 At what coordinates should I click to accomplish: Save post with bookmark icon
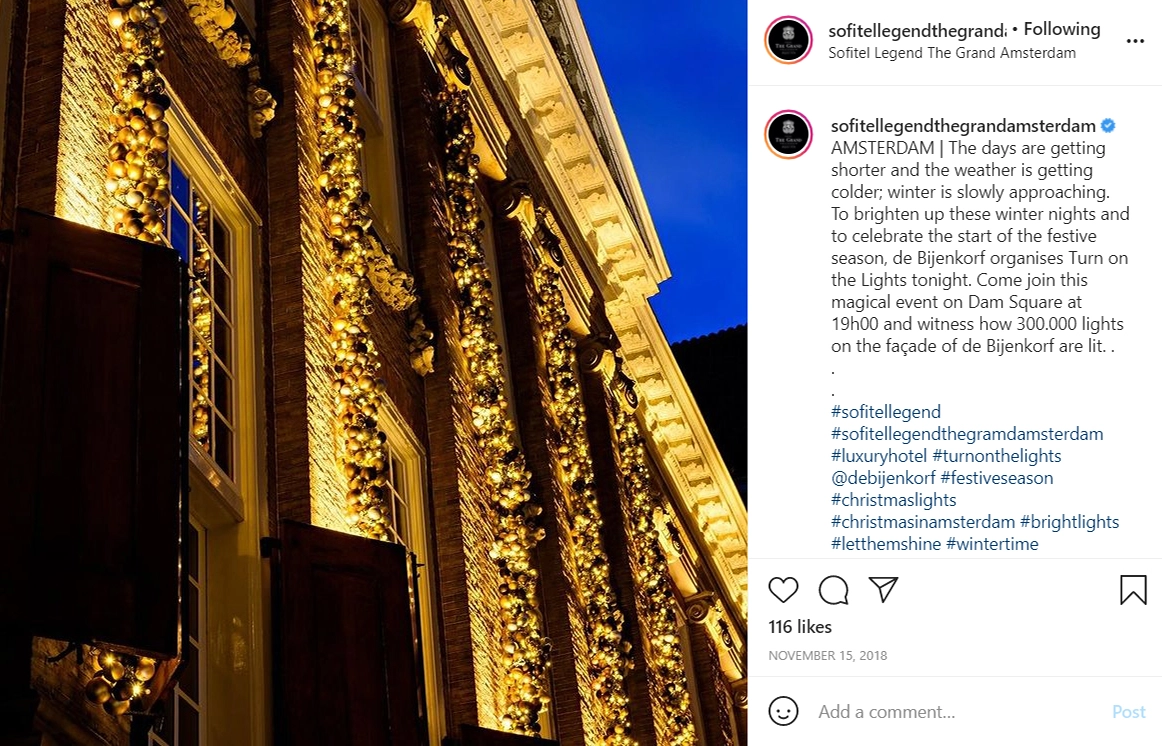[1133, 590]
